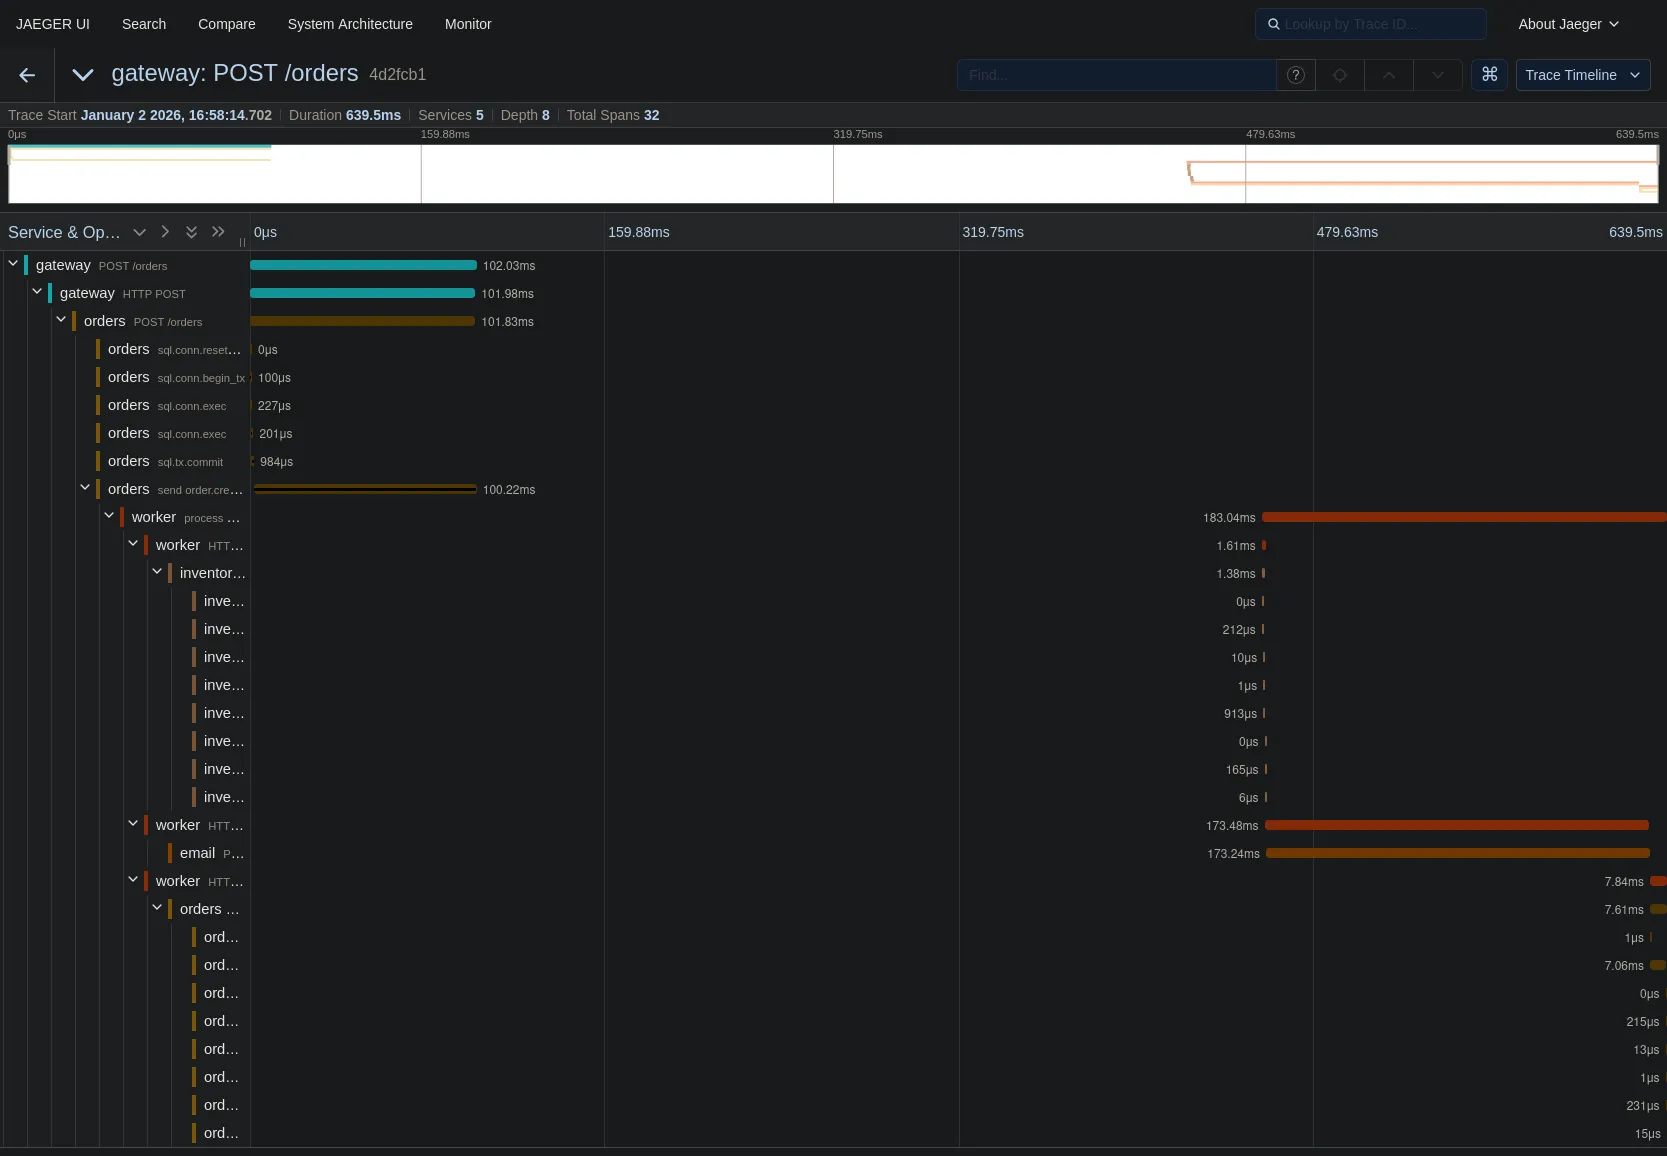
Task: Toggle the inventor span open state
Action: [x=157, y=572]
